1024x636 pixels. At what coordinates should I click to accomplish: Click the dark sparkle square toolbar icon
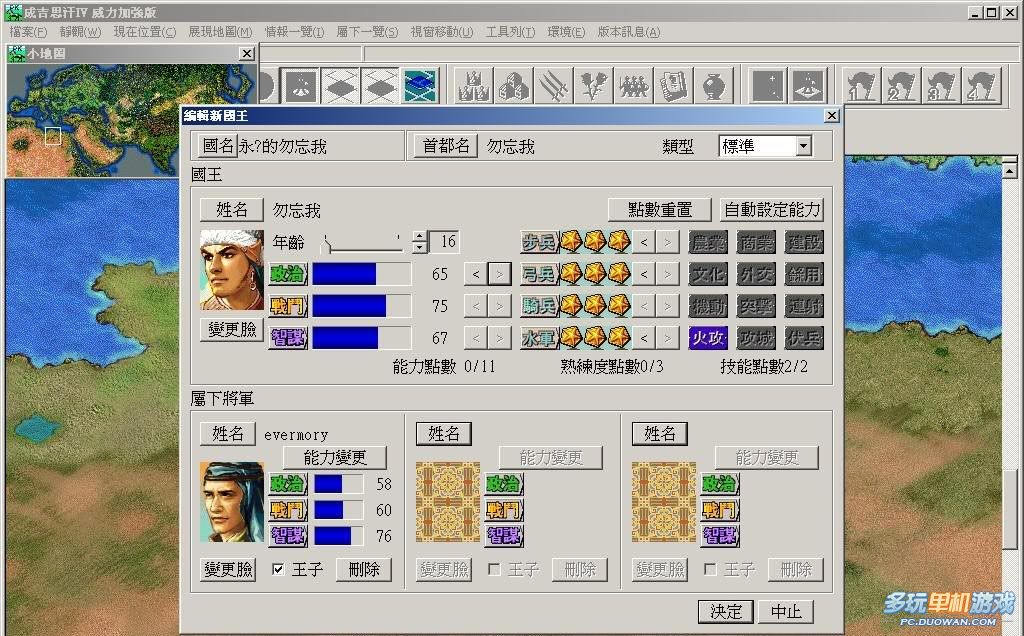[768, 86]
